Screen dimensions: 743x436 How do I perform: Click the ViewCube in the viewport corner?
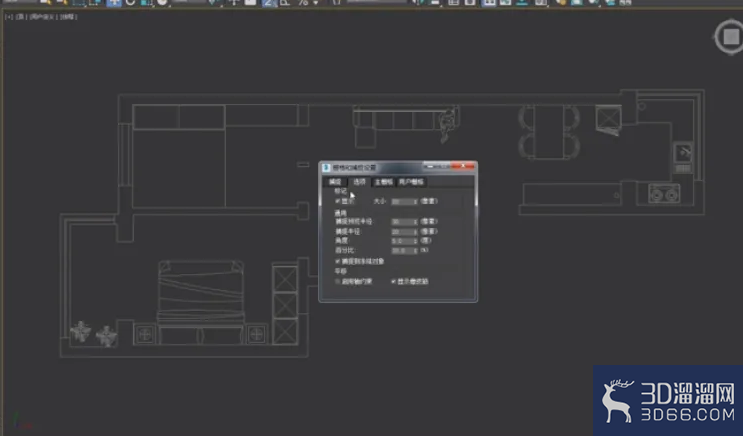730,37
